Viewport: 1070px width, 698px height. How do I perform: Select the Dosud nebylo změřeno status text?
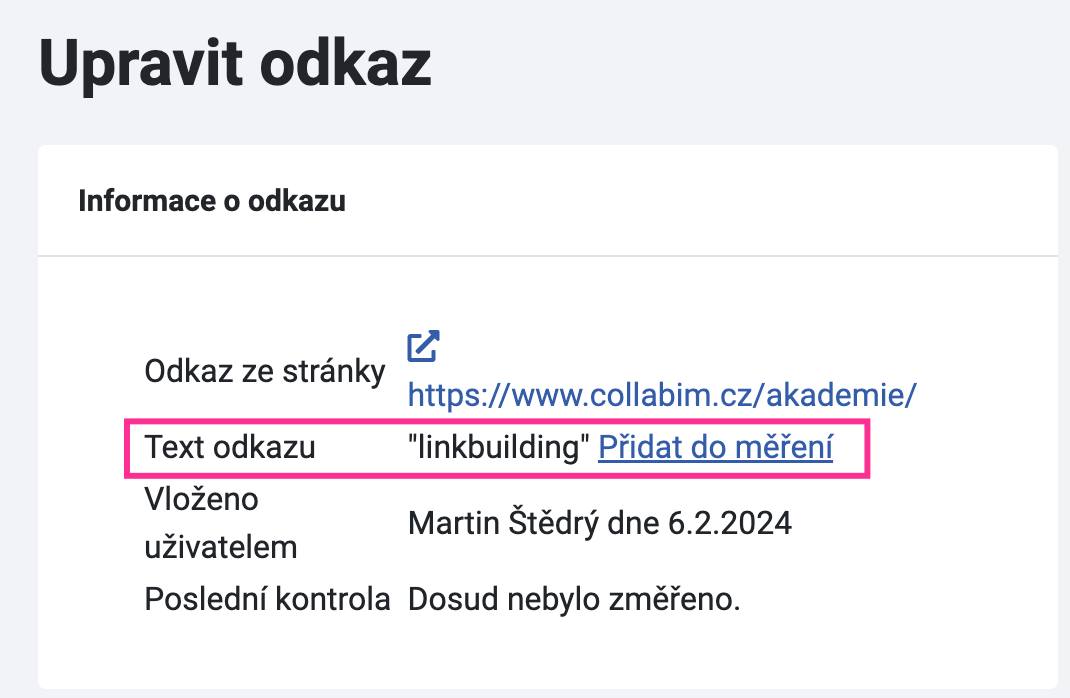[x=574, y=600]
